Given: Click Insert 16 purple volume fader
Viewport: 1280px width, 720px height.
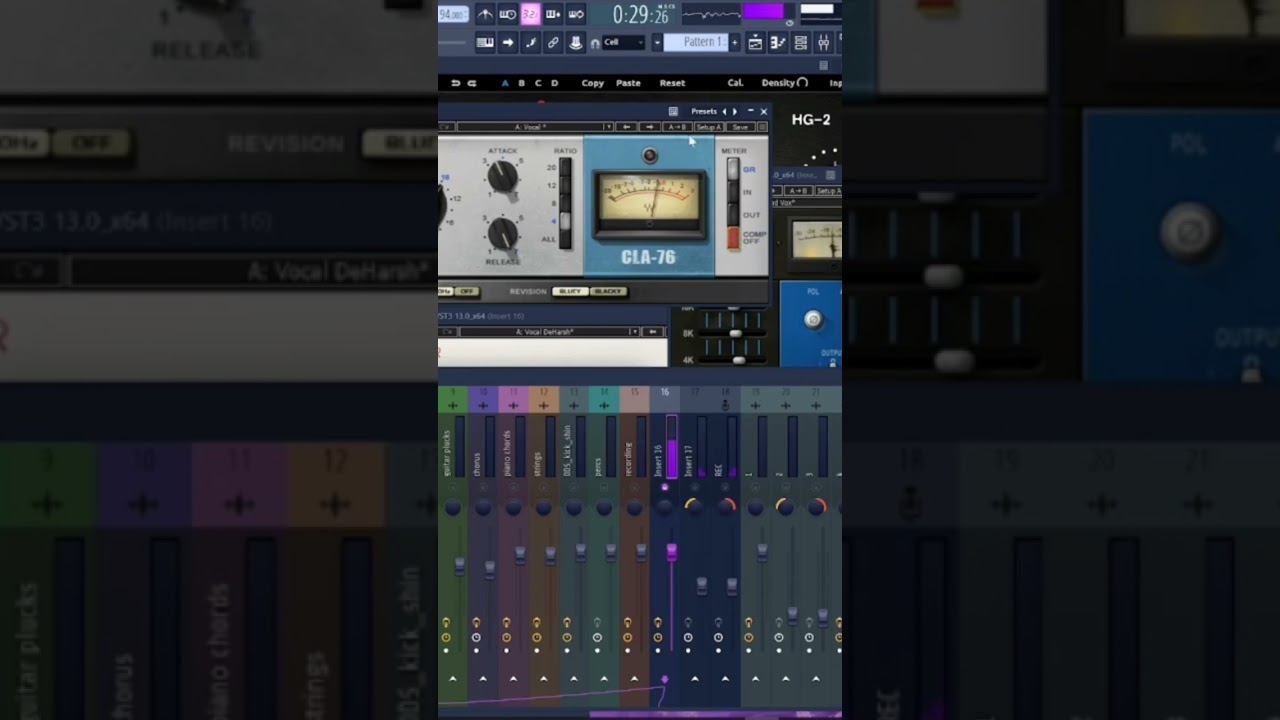Looking at the screenshot, I should [672, 551].
